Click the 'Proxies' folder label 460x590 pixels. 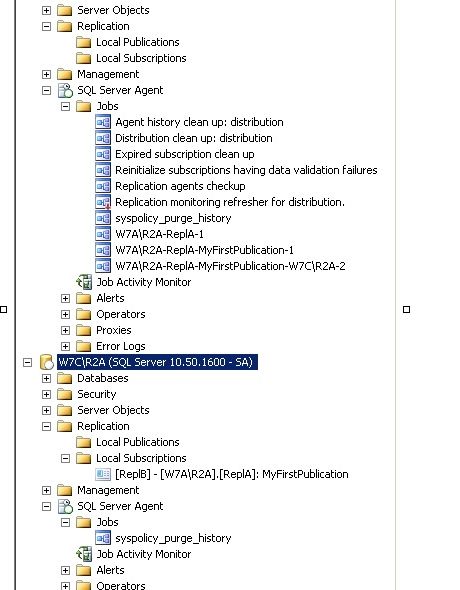(114, 330)
